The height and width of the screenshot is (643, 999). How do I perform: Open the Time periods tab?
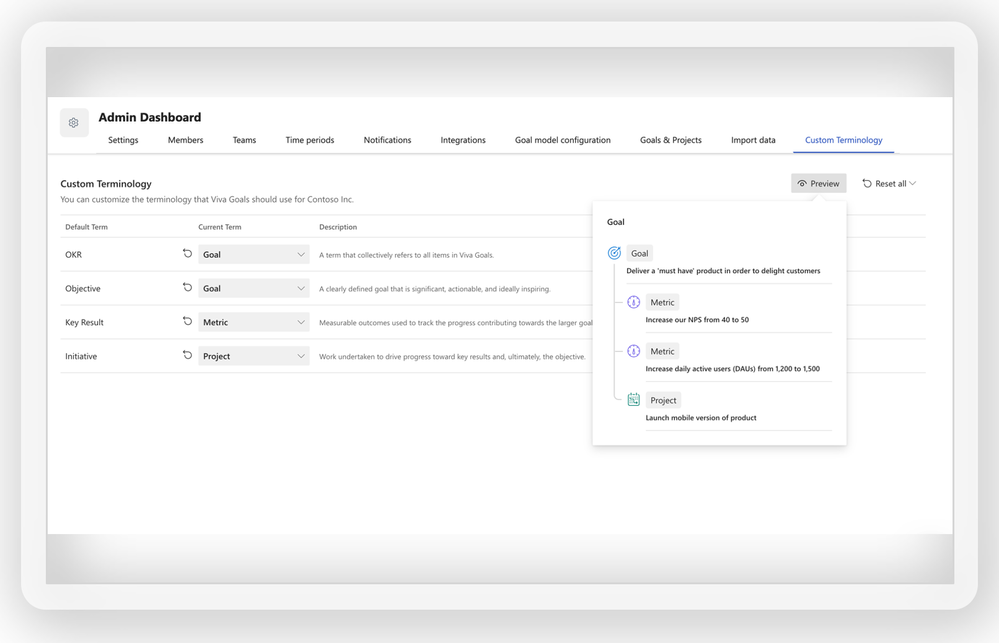[310, 140]
